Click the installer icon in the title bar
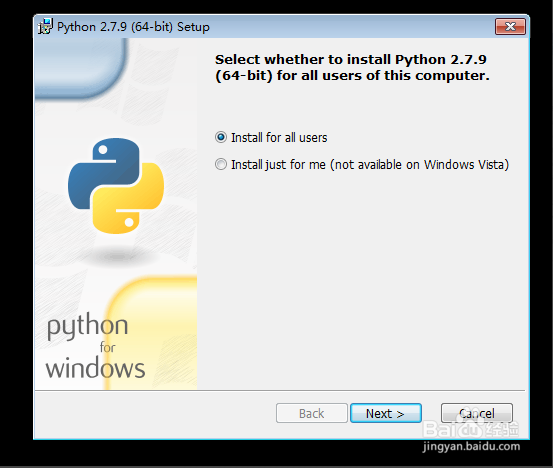The height and width of the screenshot is (468, 553). [x=45, y=26]
